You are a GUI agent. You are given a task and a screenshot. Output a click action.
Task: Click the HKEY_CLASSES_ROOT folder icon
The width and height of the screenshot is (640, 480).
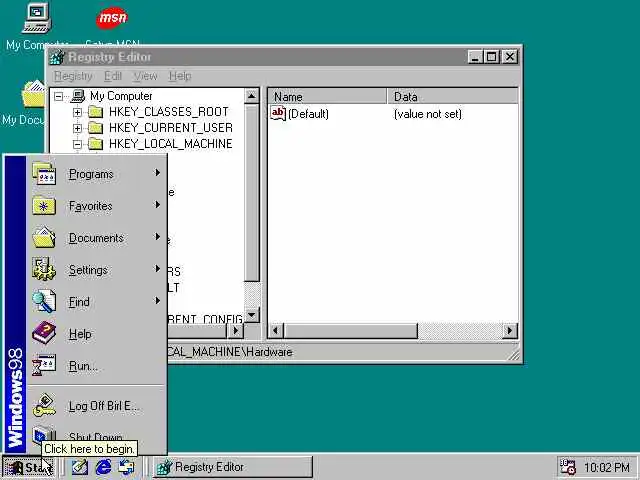tap(96, 112)
